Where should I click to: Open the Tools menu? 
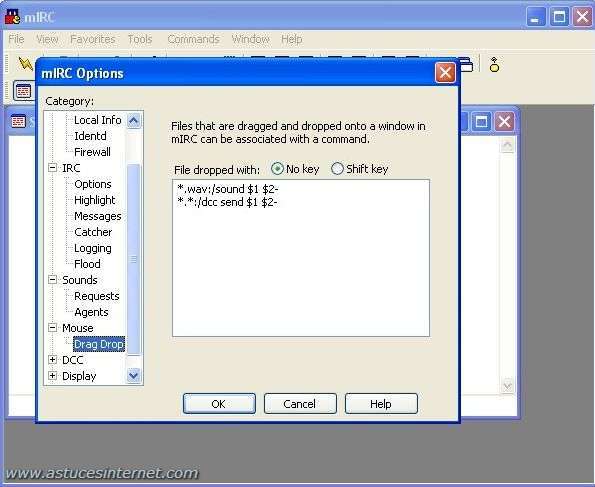point(140,39)
